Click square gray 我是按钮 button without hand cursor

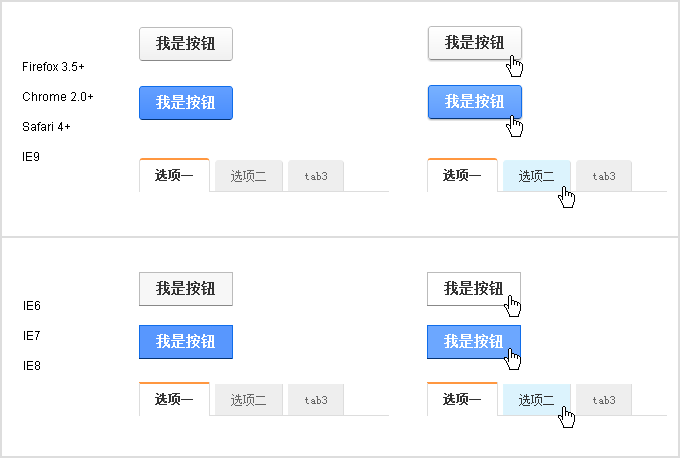pos(185,289)
